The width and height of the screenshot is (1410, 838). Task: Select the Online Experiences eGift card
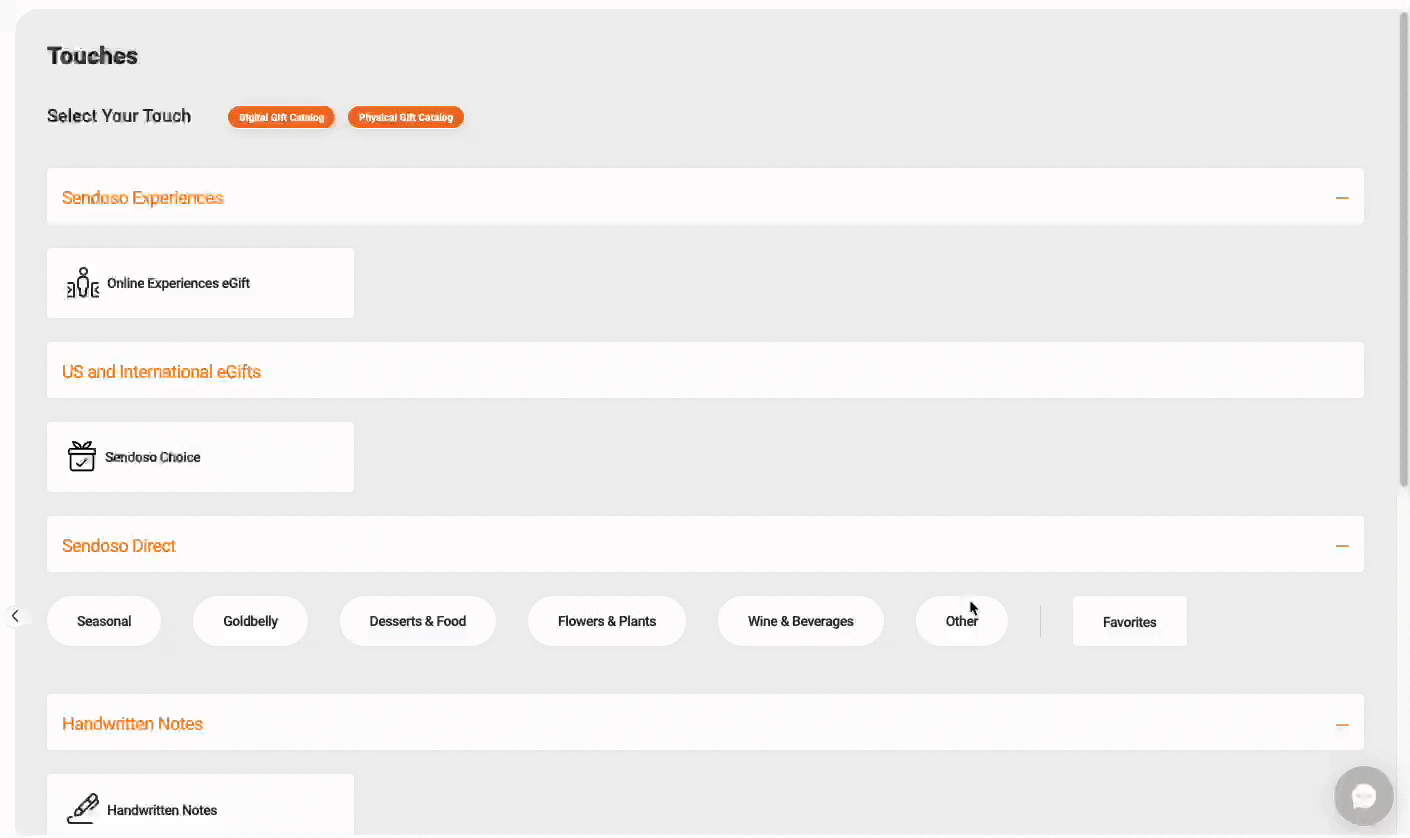pos(200,283)
